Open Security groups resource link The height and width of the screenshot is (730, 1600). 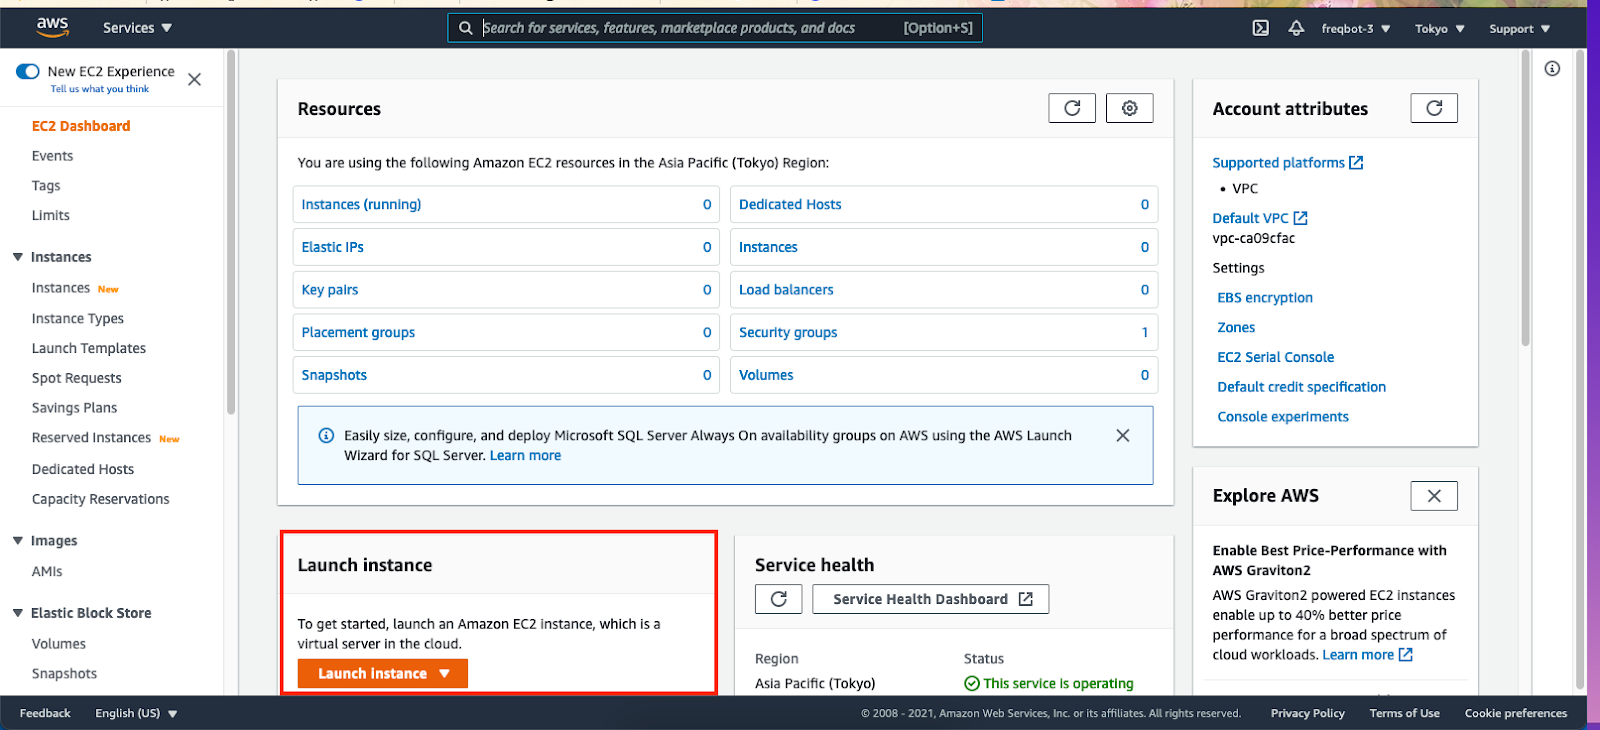(788, 332)
